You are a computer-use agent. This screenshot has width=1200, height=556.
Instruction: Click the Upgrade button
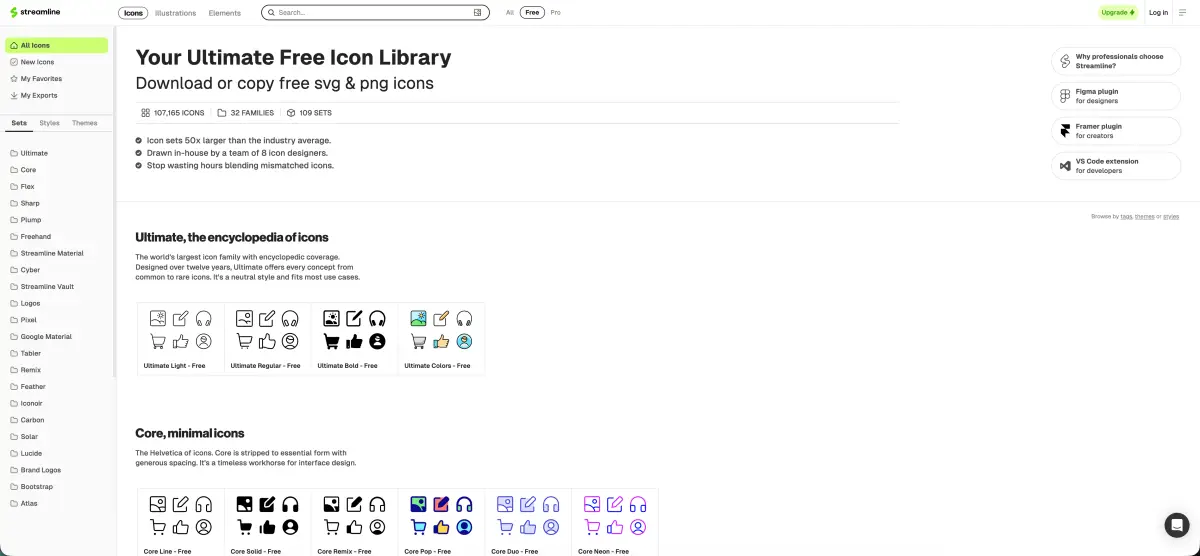click(1117, 13)
